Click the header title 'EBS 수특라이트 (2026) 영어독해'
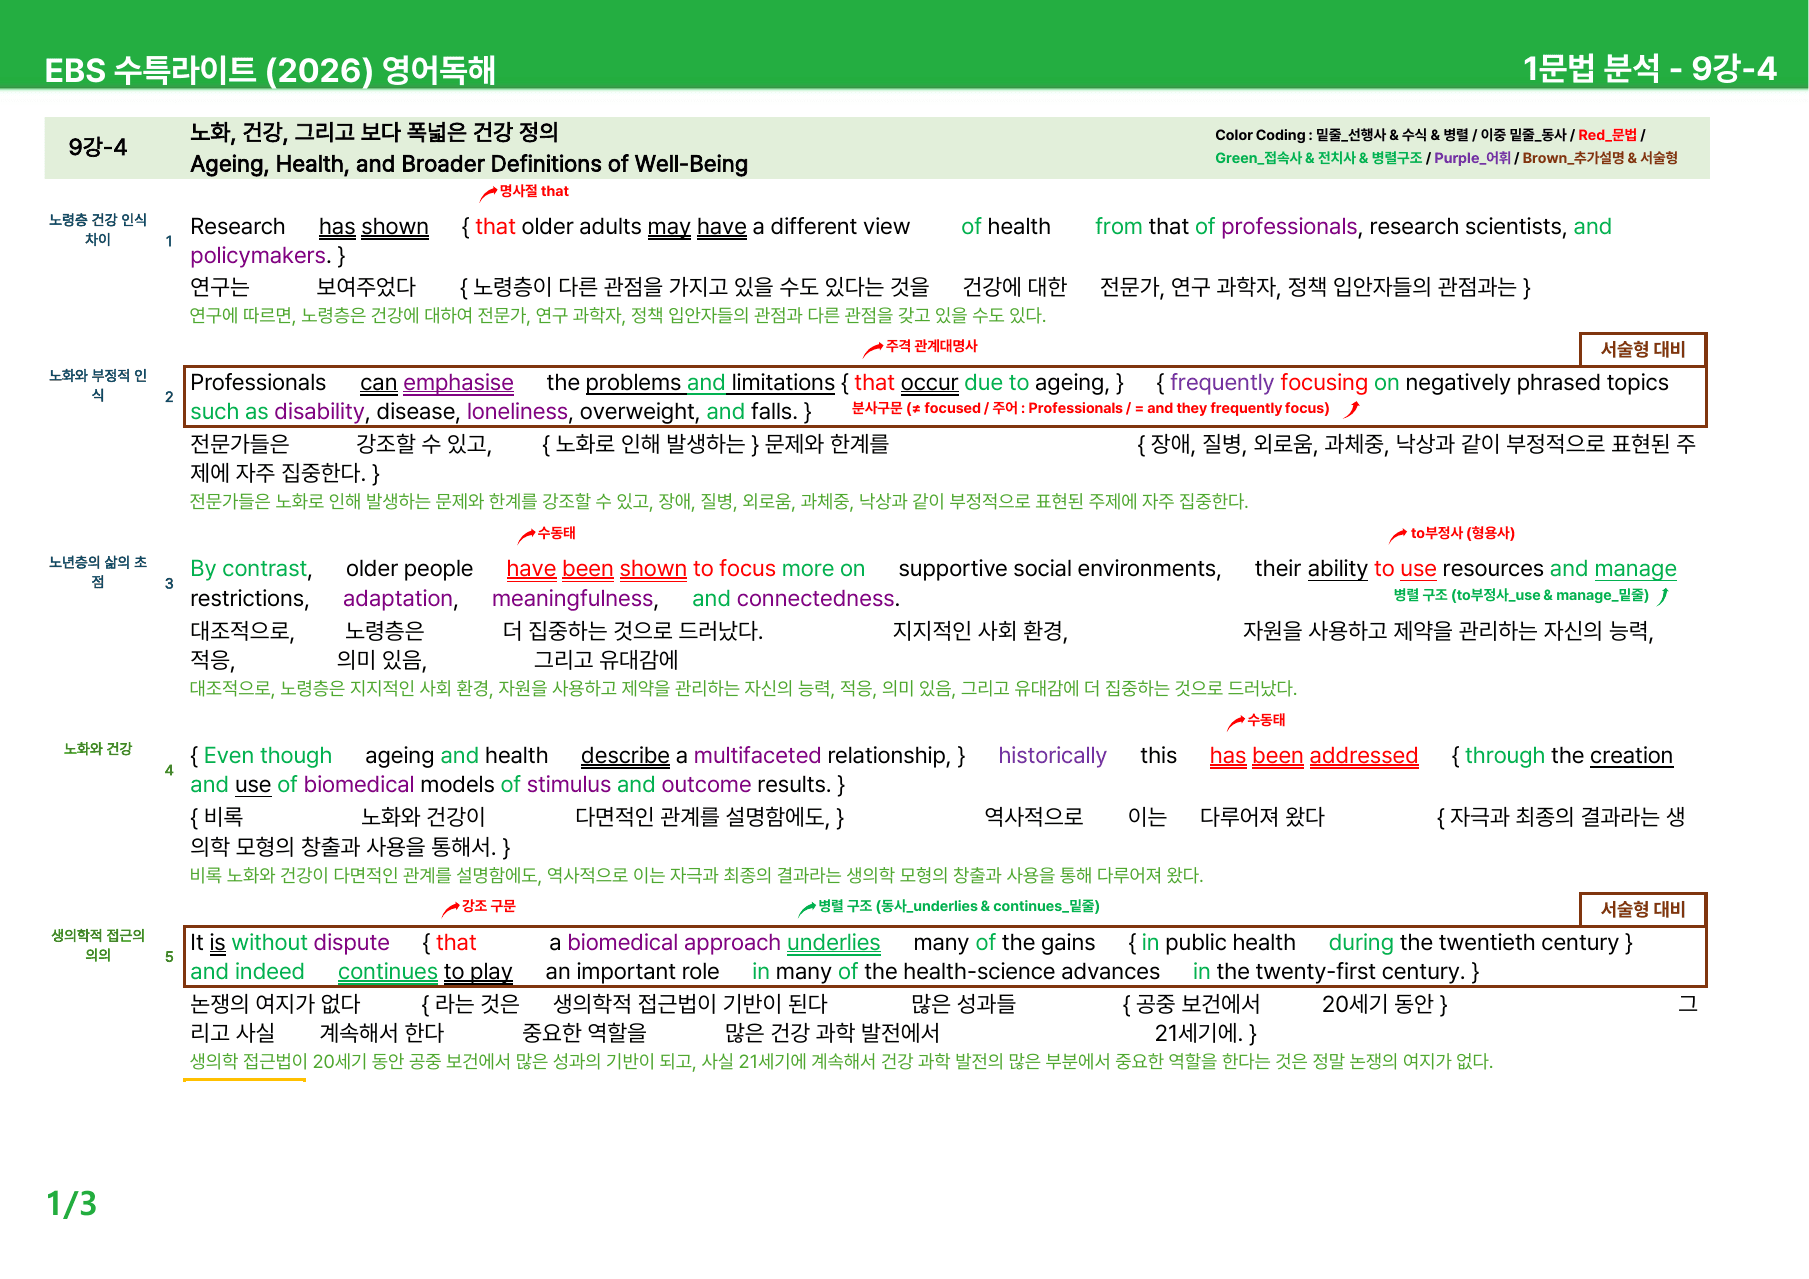The height and width of the screenshot is (1279, 1809). (270, 70)
